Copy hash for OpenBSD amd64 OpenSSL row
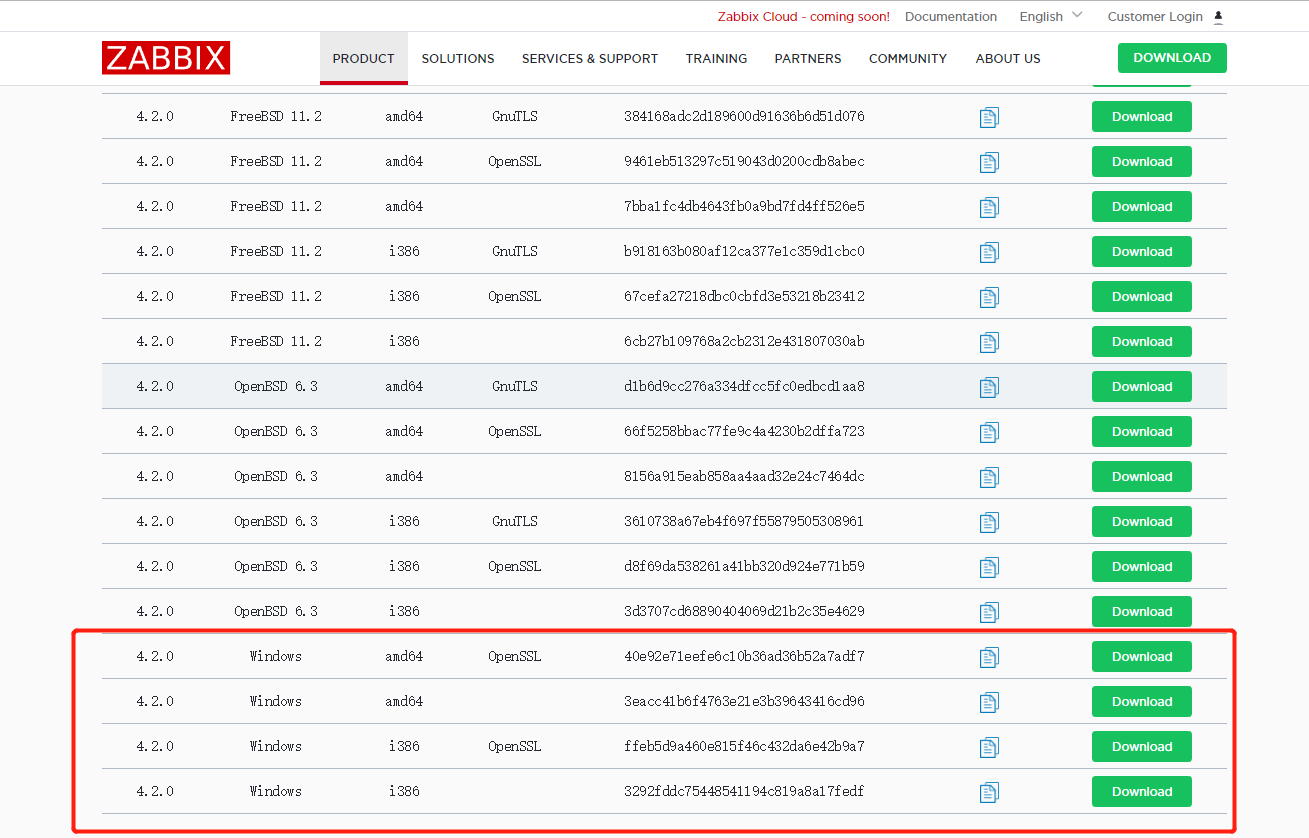This screenshot has width=1309, height=838. click(x=989, y=432)
